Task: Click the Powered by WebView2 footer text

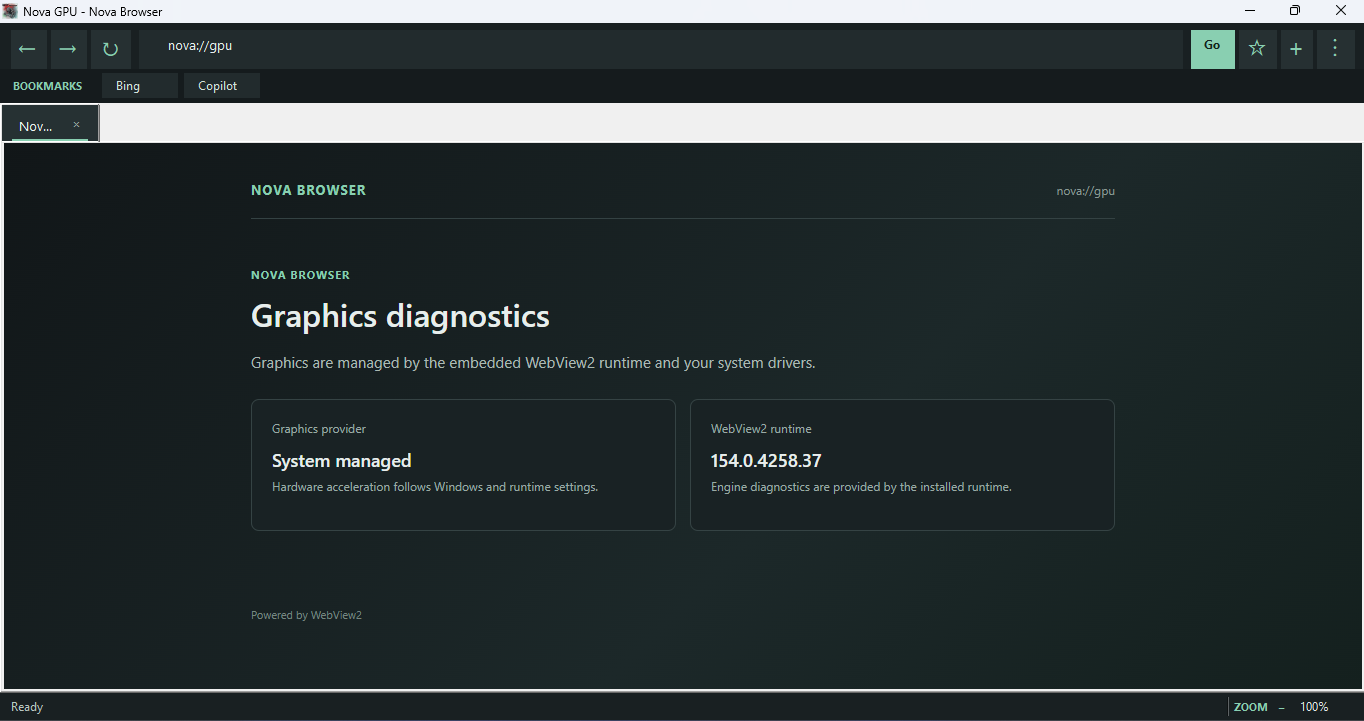Action: click(x=306, y=615)
